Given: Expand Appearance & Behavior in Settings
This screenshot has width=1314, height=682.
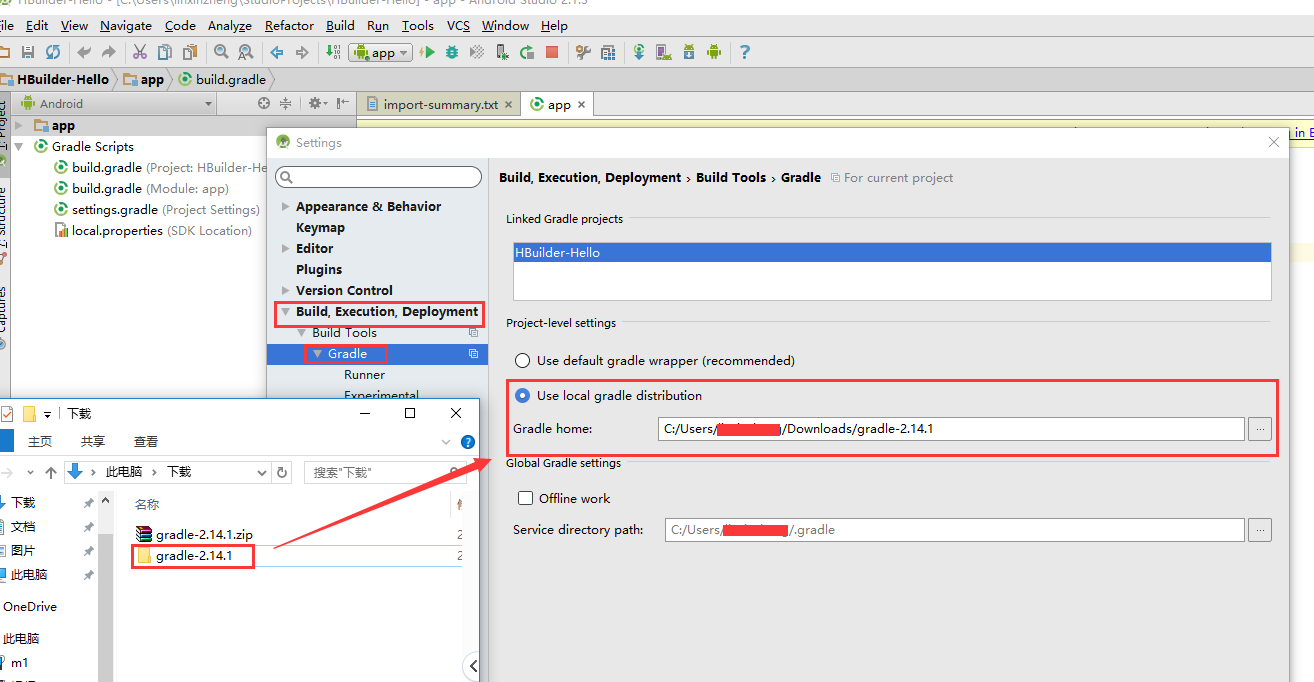Looking at the screenshot, I should 286,207.
